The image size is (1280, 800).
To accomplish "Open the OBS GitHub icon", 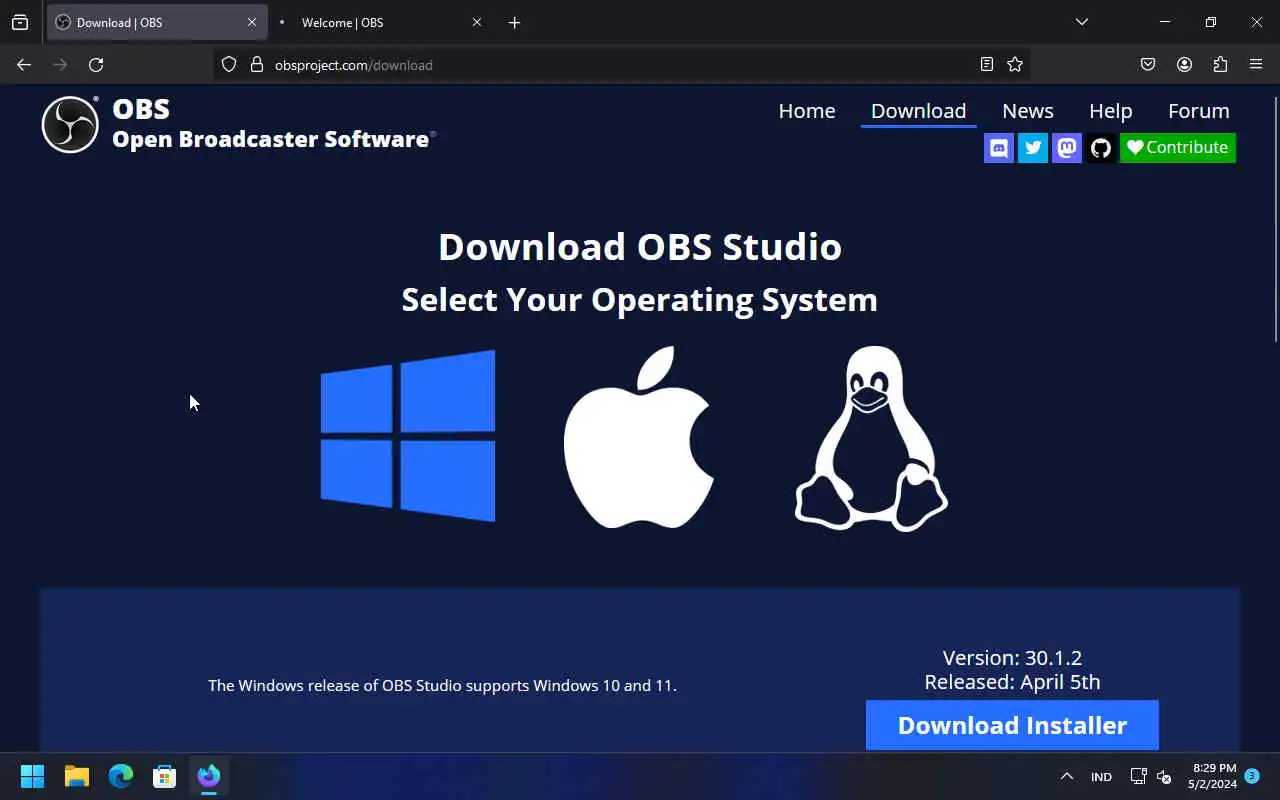I will (1101, 148).
